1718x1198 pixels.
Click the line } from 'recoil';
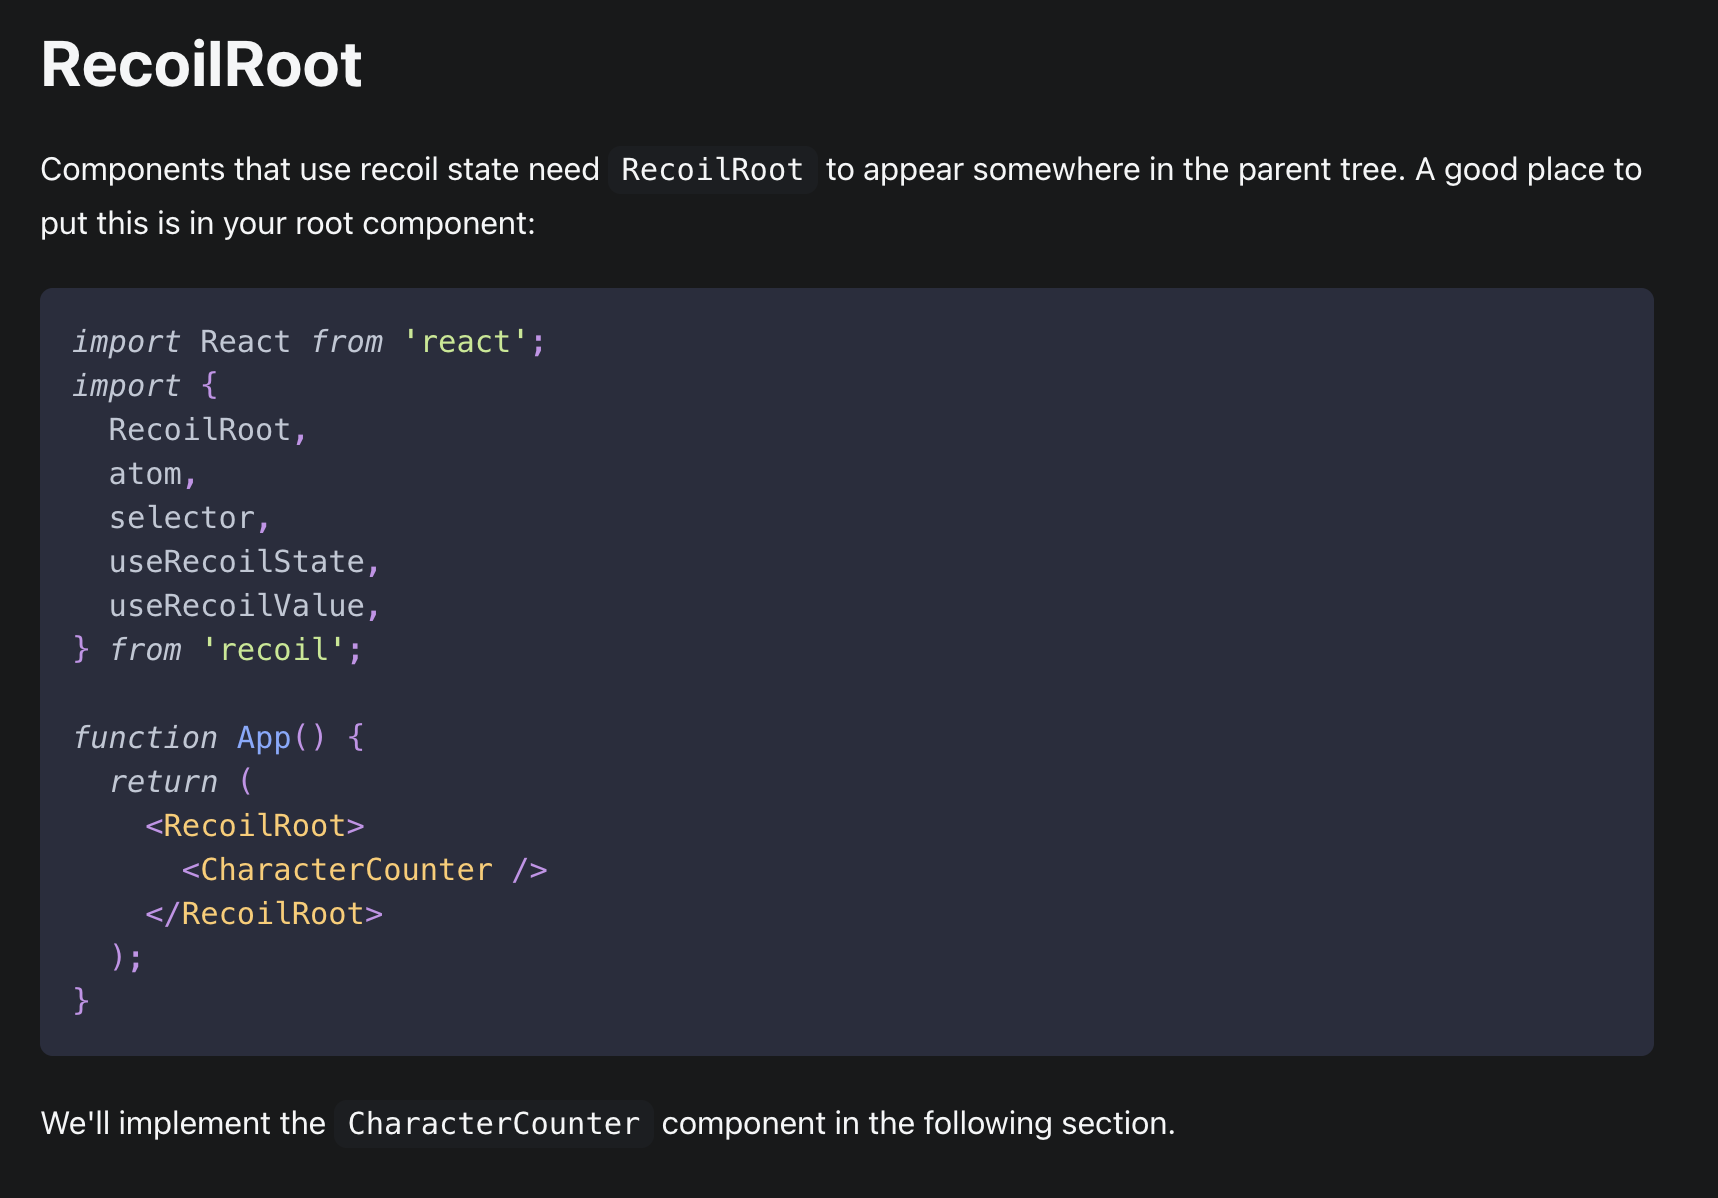click(x=218, y=650)
